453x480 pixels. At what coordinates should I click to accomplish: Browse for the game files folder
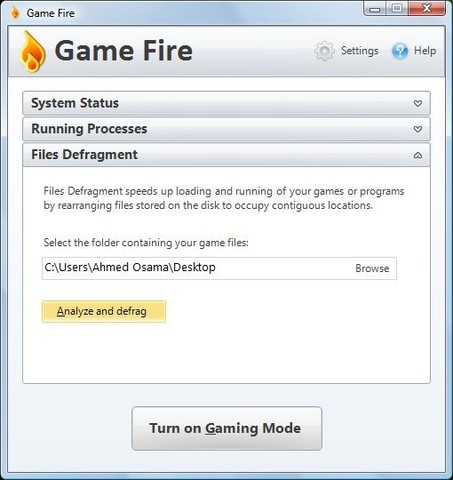click(x=372, y=268)
